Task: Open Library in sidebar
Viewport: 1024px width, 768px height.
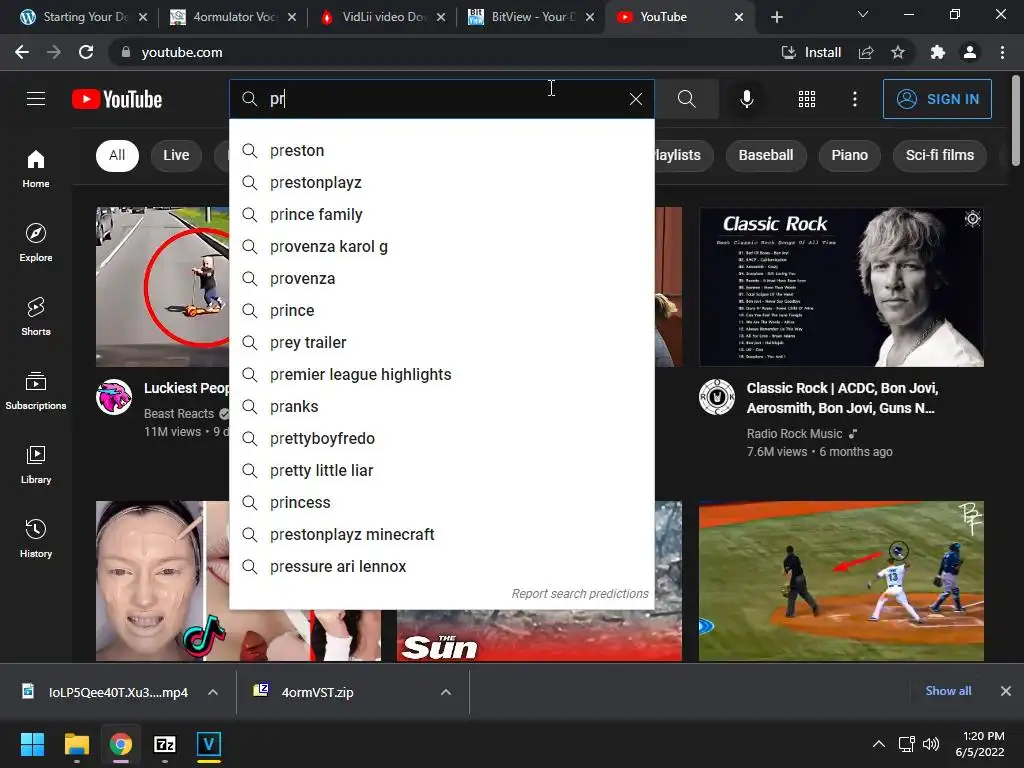Action: tap(36, 464)
